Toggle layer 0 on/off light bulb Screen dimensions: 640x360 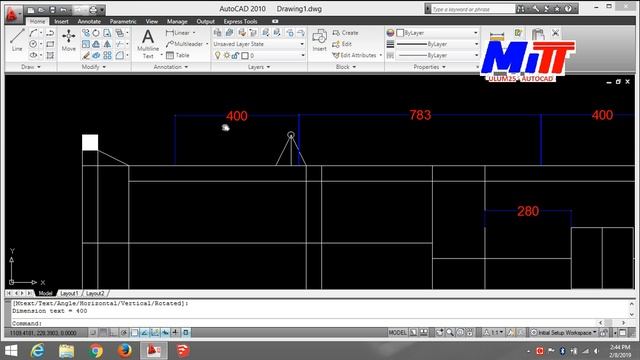click(218, 55)
